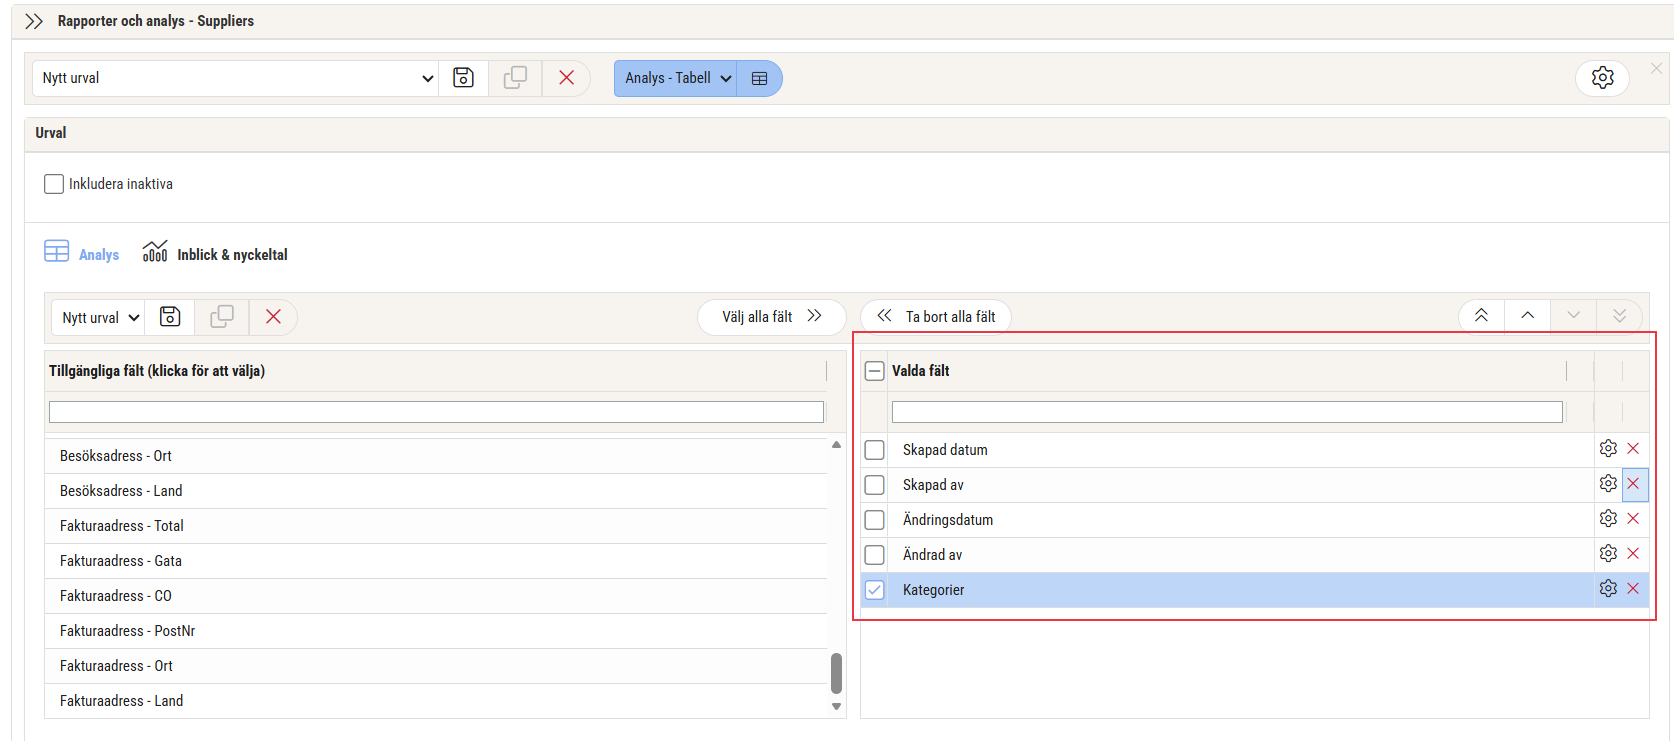Image resolution: width=1674 pixels, height=741 pixels.
Task: Click the available fields scrollbar thumb
Action: point(836,673)
